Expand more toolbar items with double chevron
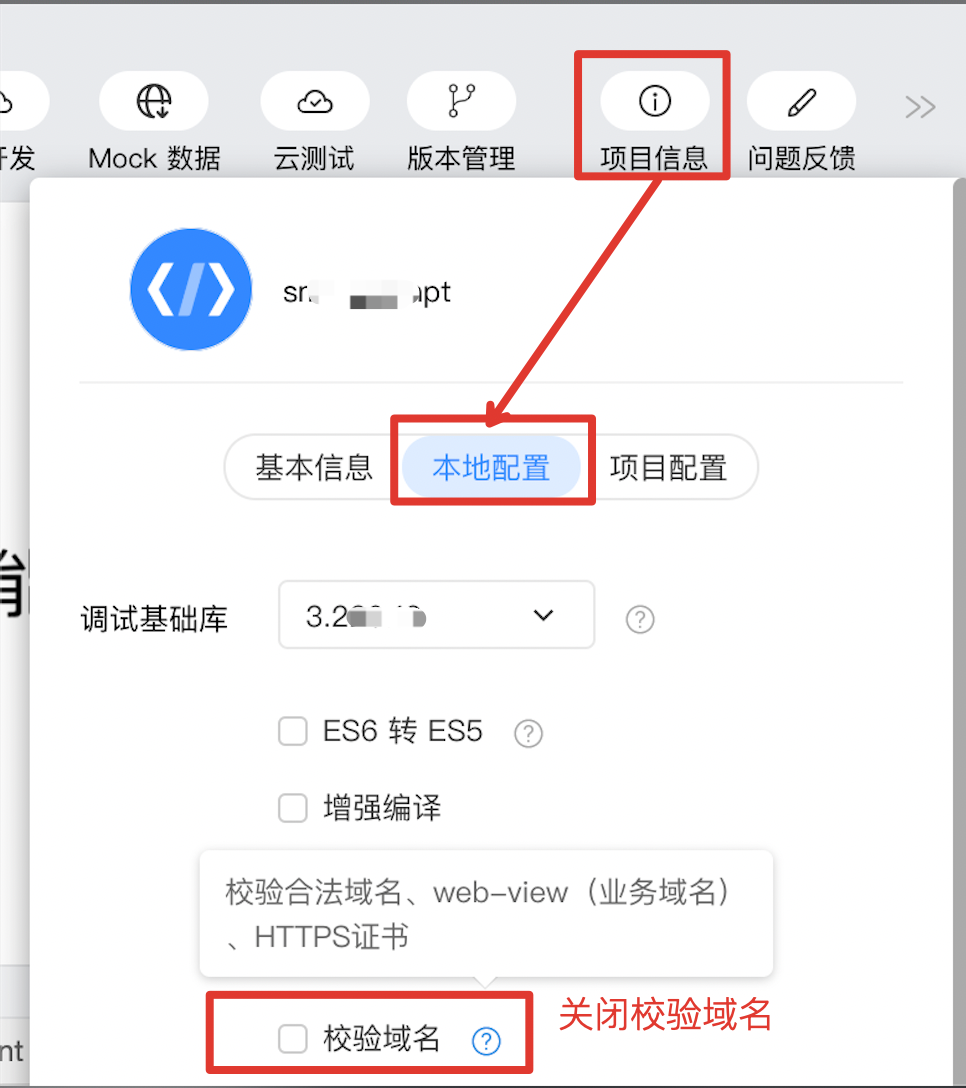The width and height of the screenshot is (966, 1088). (920, 107)
